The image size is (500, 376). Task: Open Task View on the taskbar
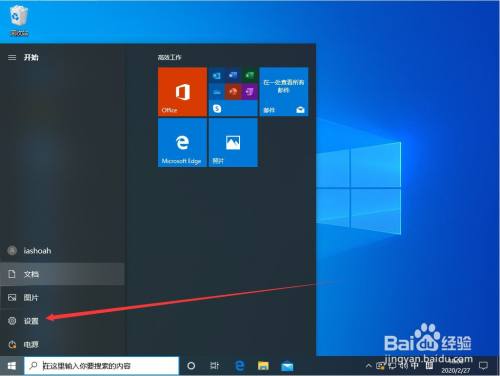coord(215,366)
